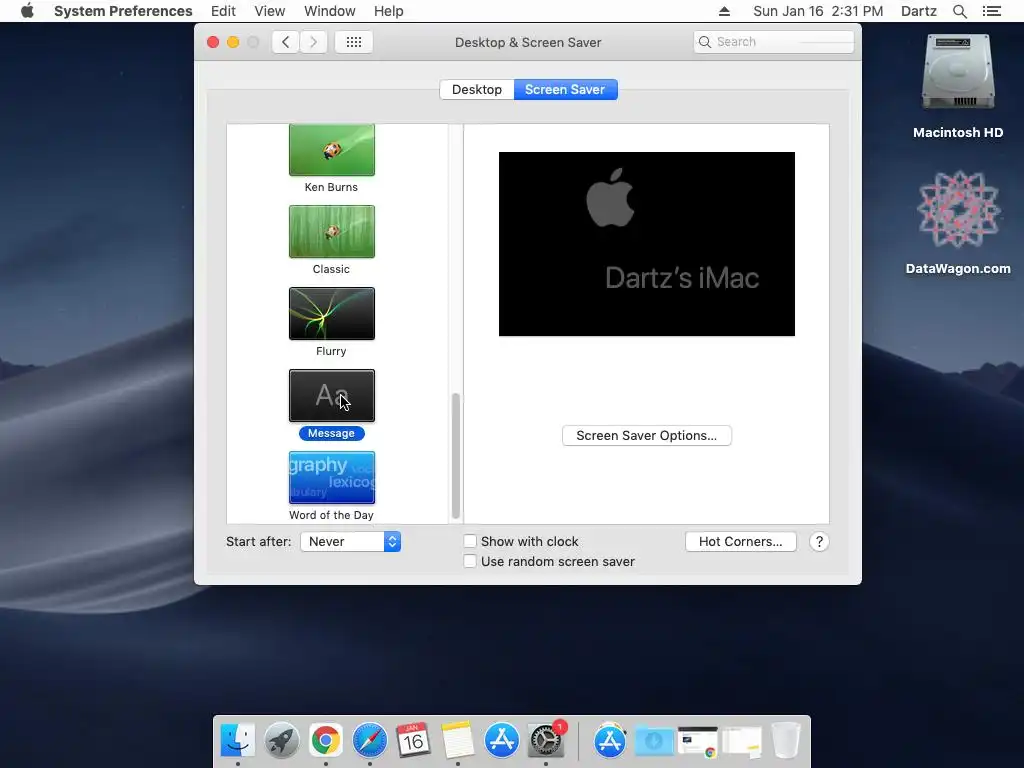The width and height of the screenshot is (1024, 768).
Task: Open Google Chrome from the Dock
Action: pos(326,740)
